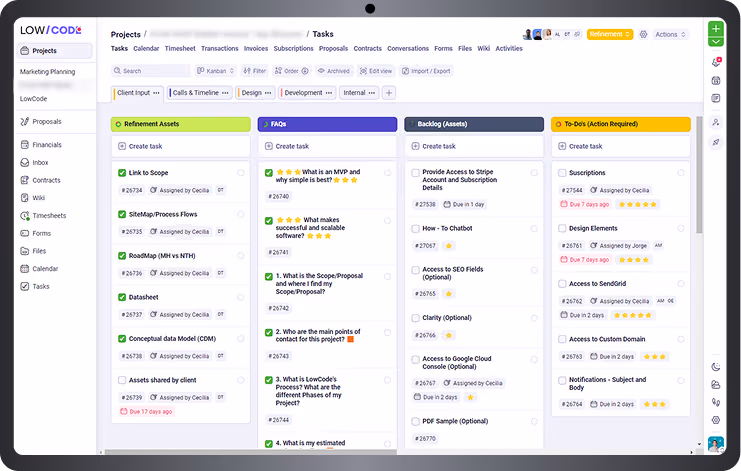Open Contracts in the left sidebar
The image size is (741, 471).
point(40,180)
